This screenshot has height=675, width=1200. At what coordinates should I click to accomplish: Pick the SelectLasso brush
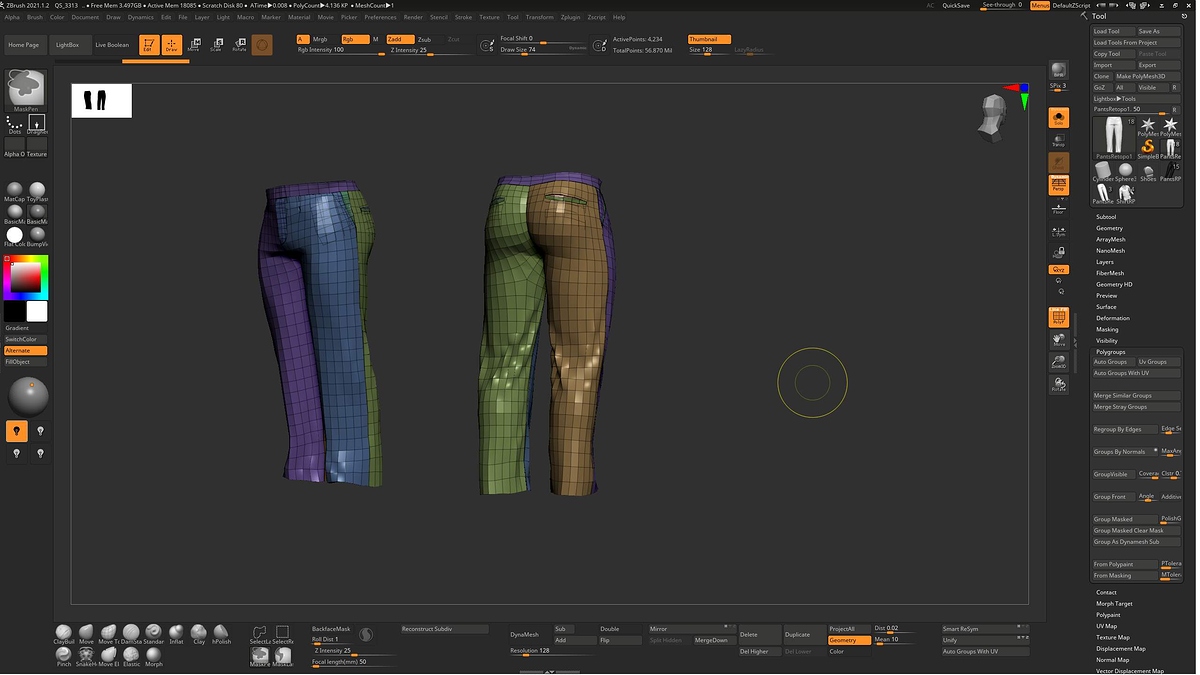click(x=259, y=634)
